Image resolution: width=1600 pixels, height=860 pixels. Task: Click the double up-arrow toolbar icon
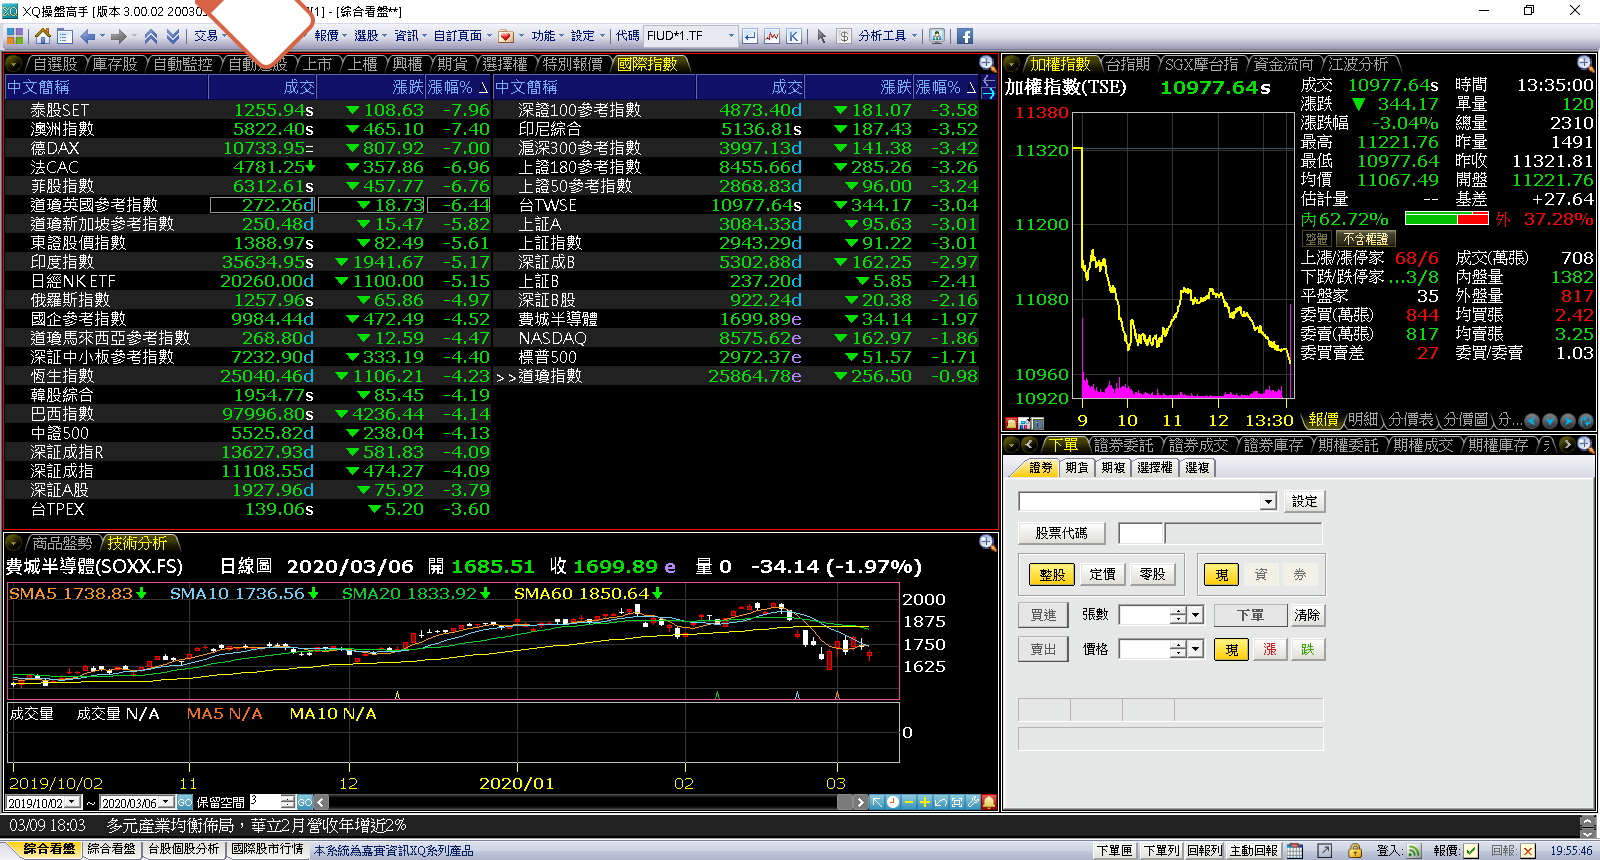pos(151,36)
